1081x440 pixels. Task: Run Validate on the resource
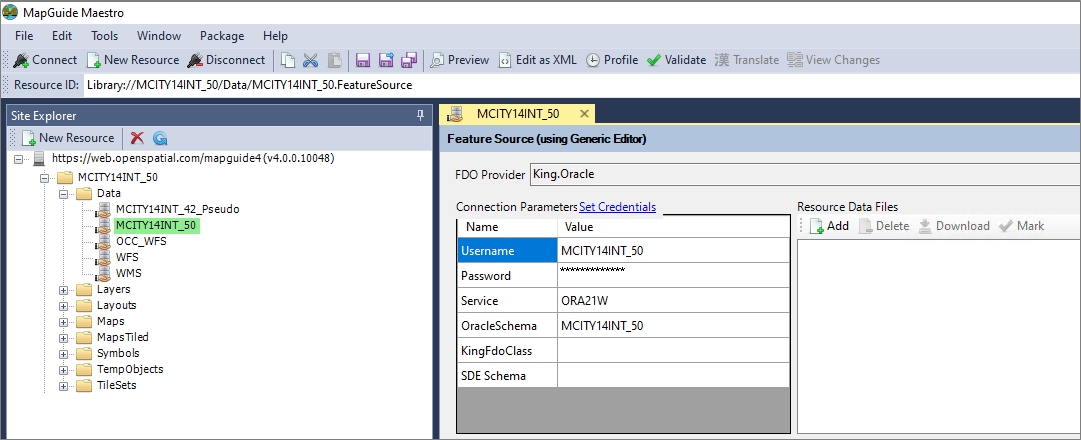click(676, 60)
